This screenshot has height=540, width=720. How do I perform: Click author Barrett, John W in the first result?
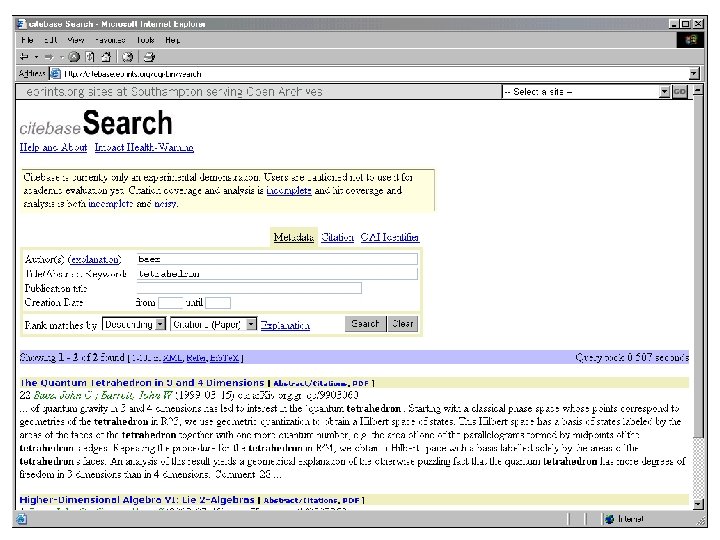pyautogui.click(x=137, y=395)
